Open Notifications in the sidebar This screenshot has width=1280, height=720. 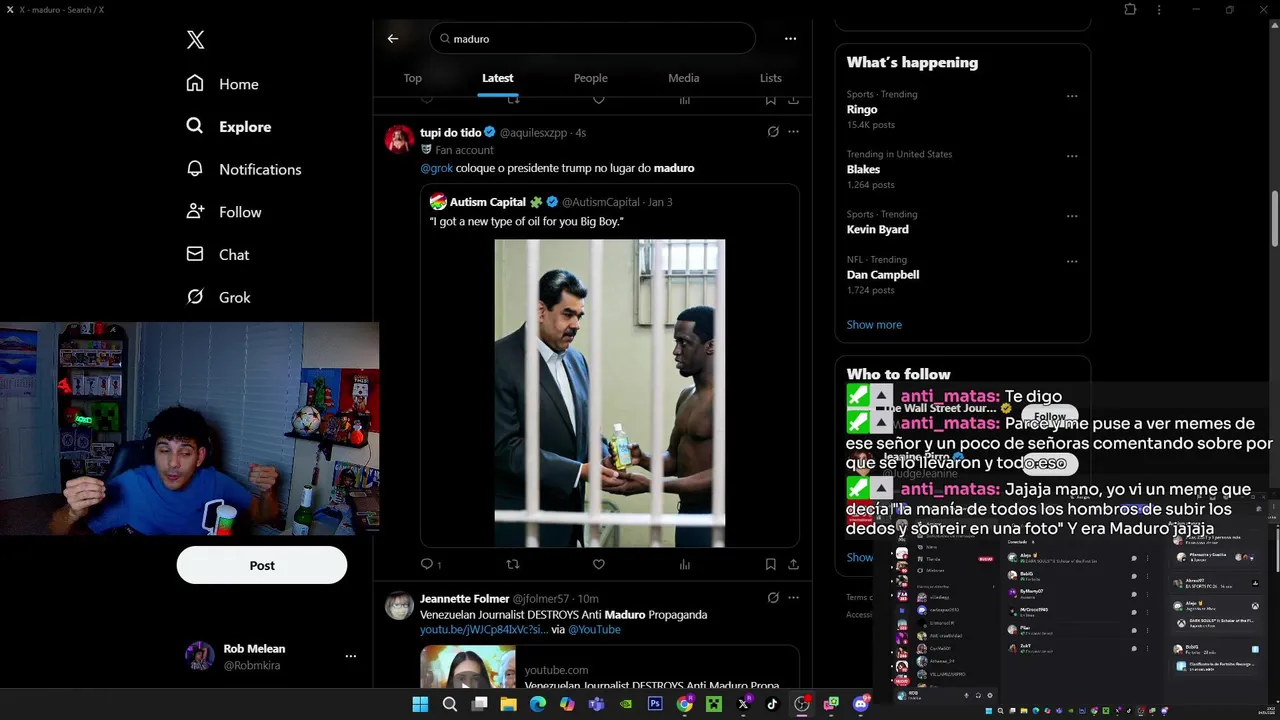[x=243, y=169]
